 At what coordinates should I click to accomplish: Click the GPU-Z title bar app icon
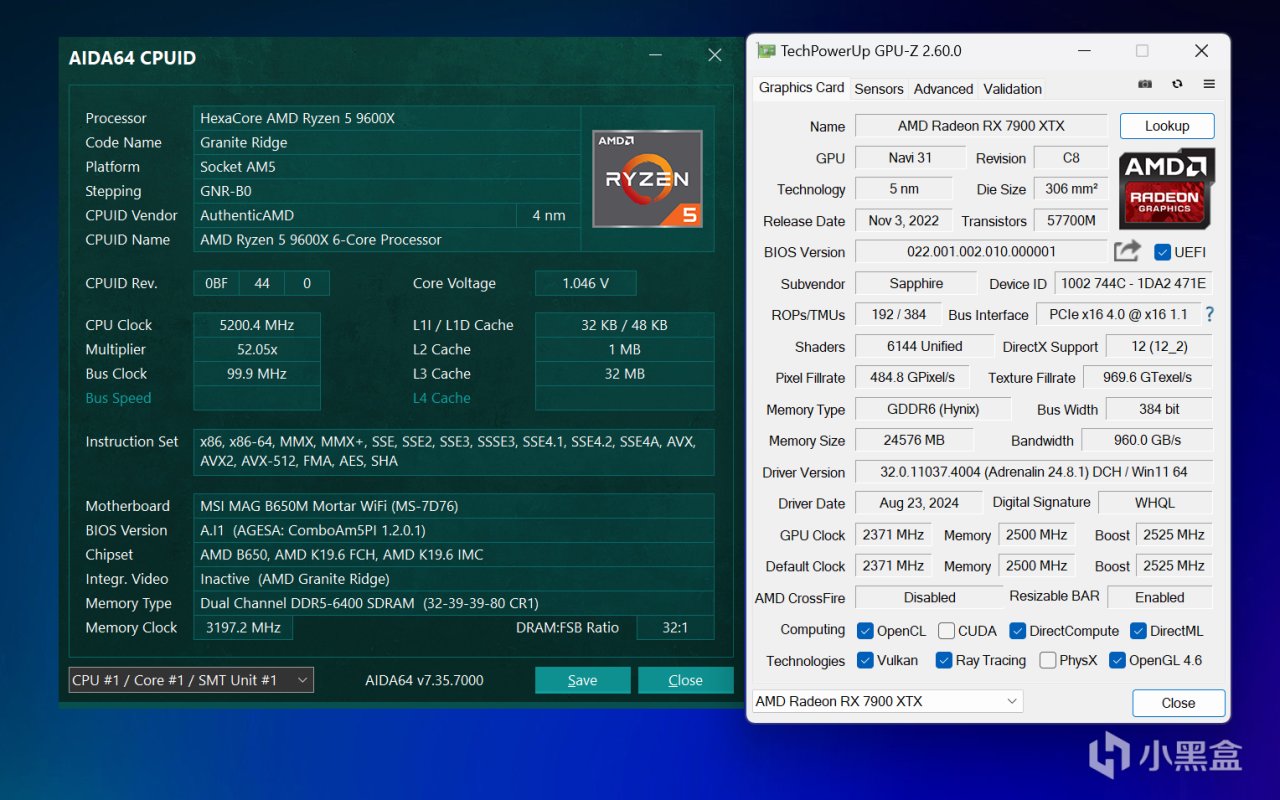point(766,51)
